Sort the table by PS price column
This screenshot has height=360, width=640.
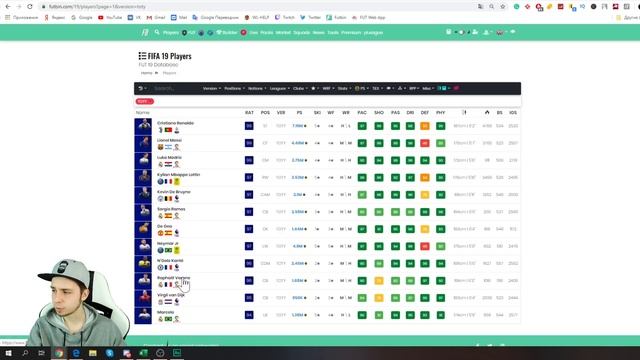point(299,112)
